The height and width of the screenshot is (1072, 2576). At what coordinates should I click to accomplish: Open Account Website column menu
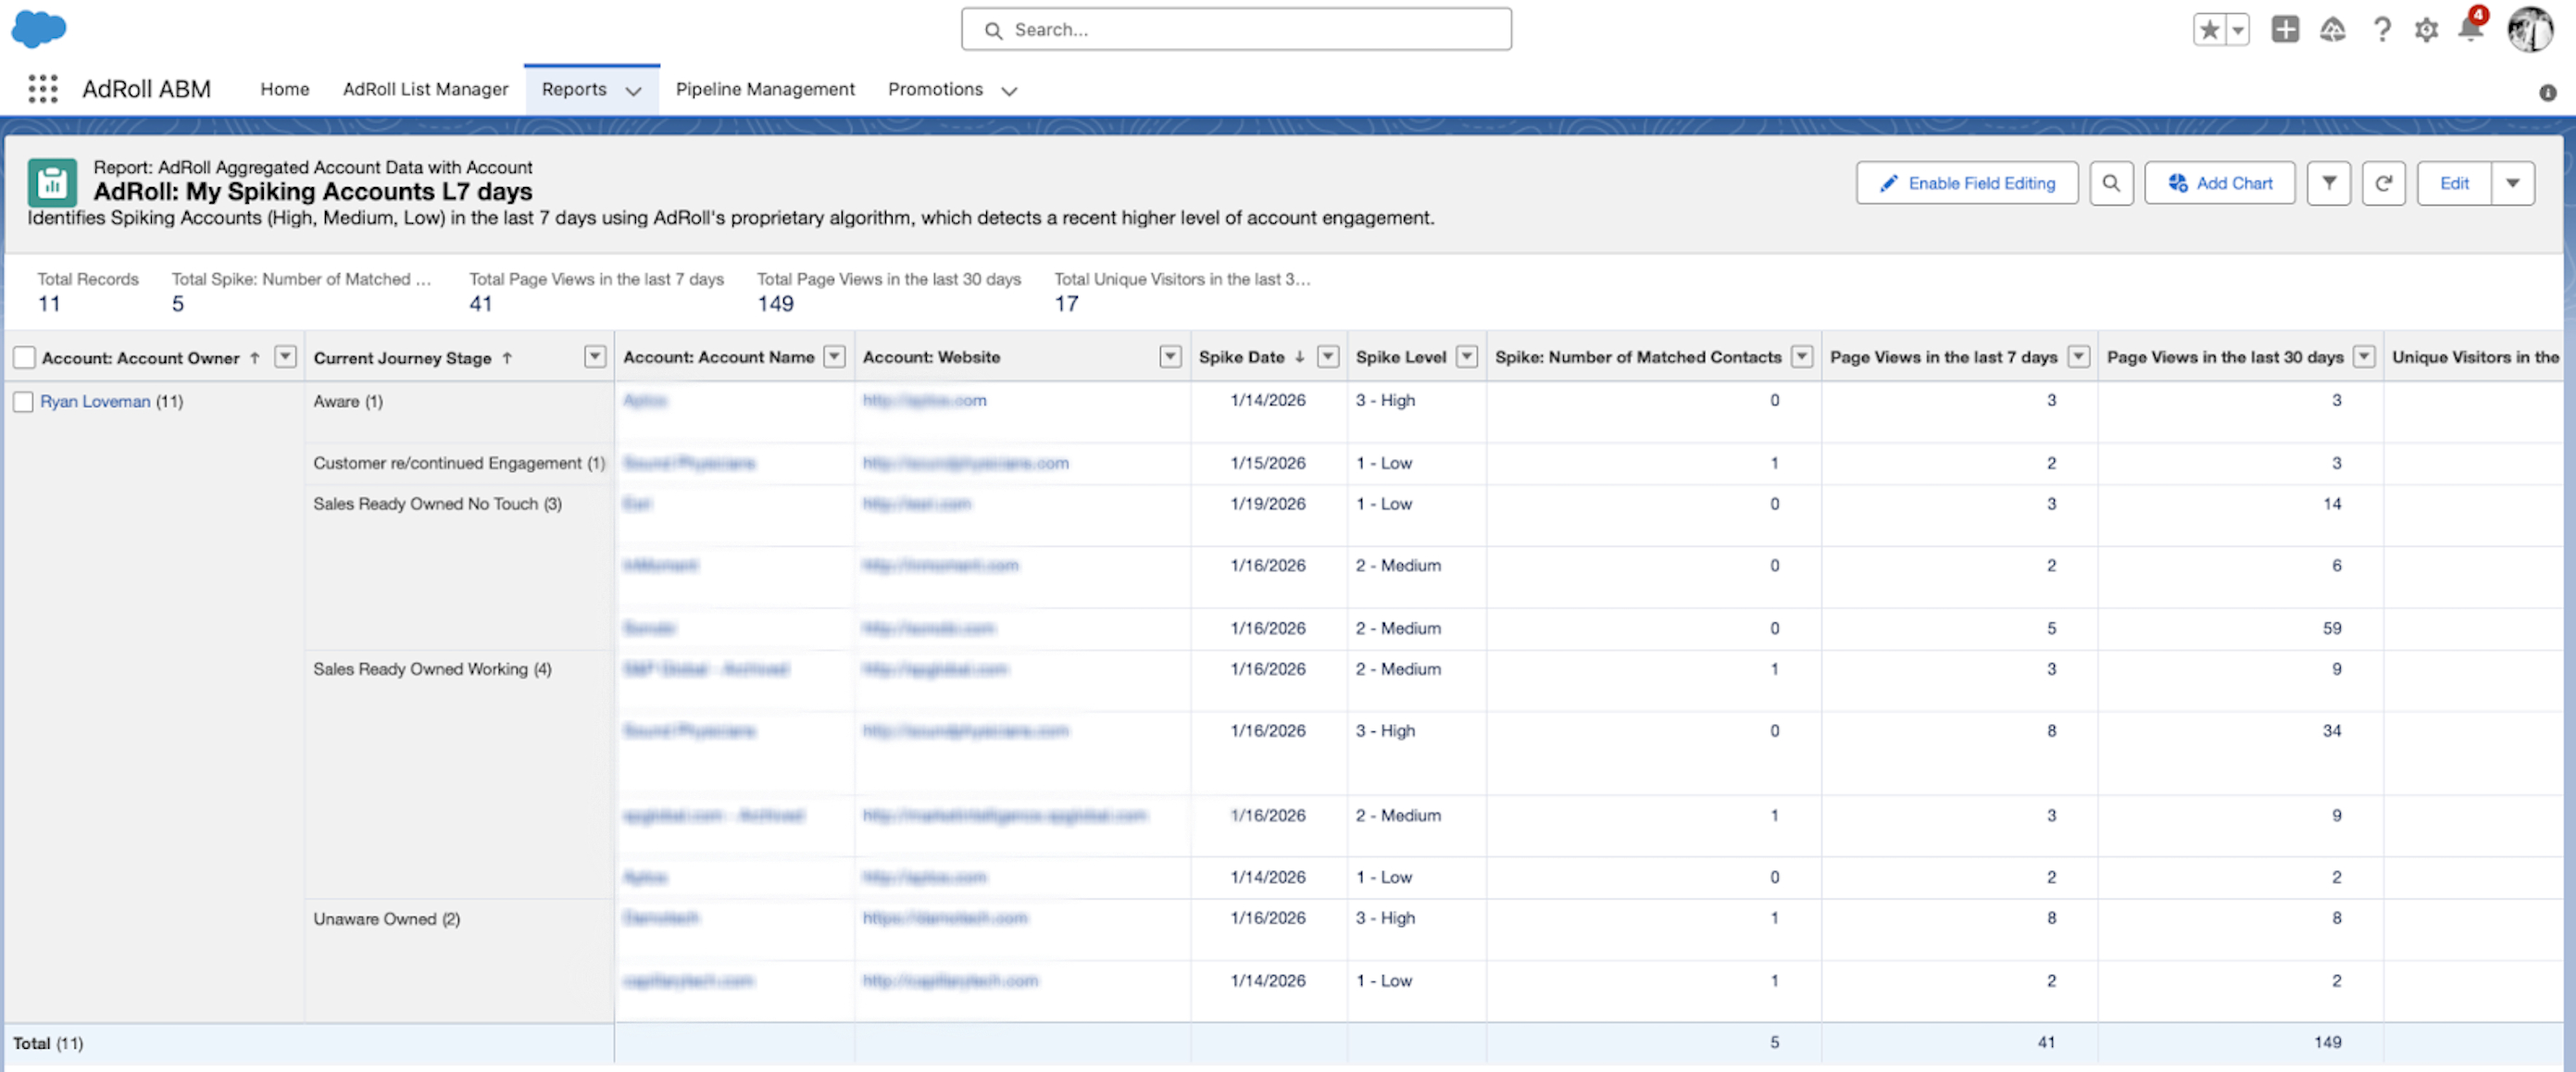1170,357
